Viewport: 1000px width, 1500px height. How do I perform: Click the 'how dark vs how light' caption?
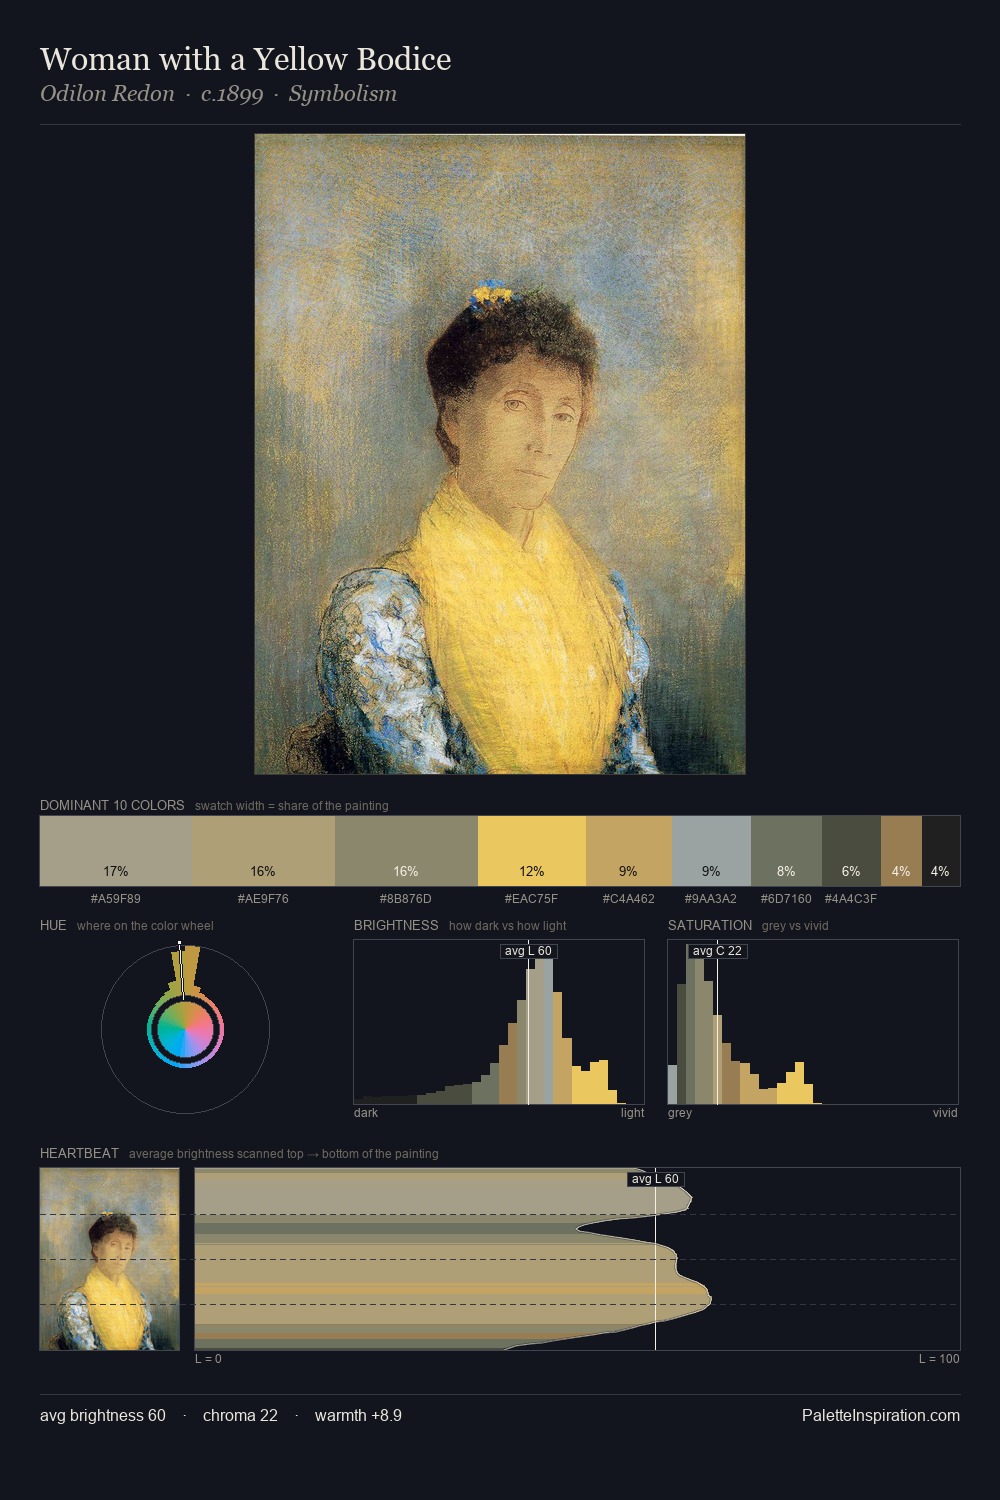[x=508, y=926]
